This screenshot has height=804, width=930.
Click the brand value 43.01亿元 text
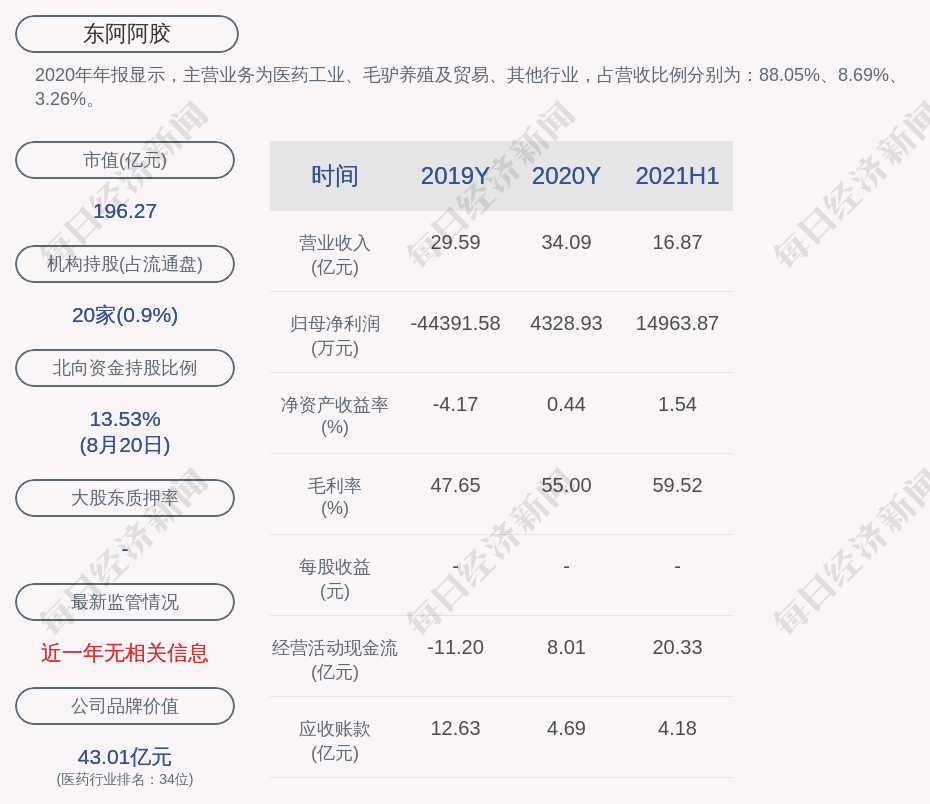click(x=125, y=757)
